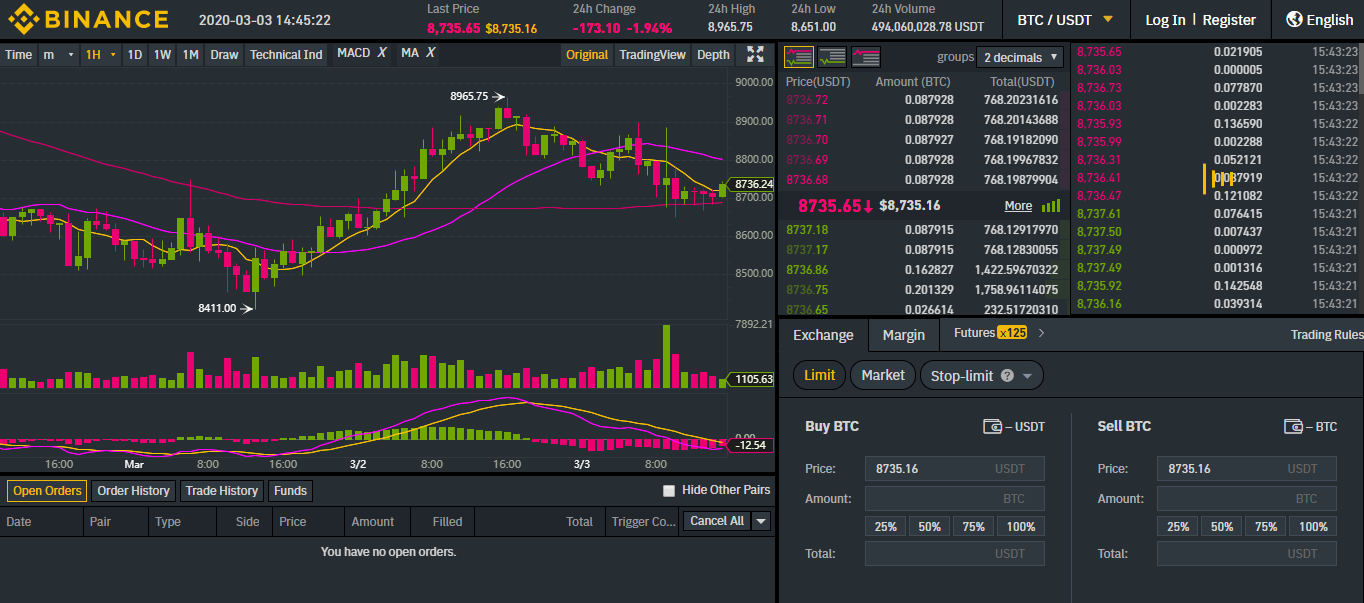Switch chart to TradingView view
The height and width of the screenshot is (603, 1364).
[x=653, y=55]
